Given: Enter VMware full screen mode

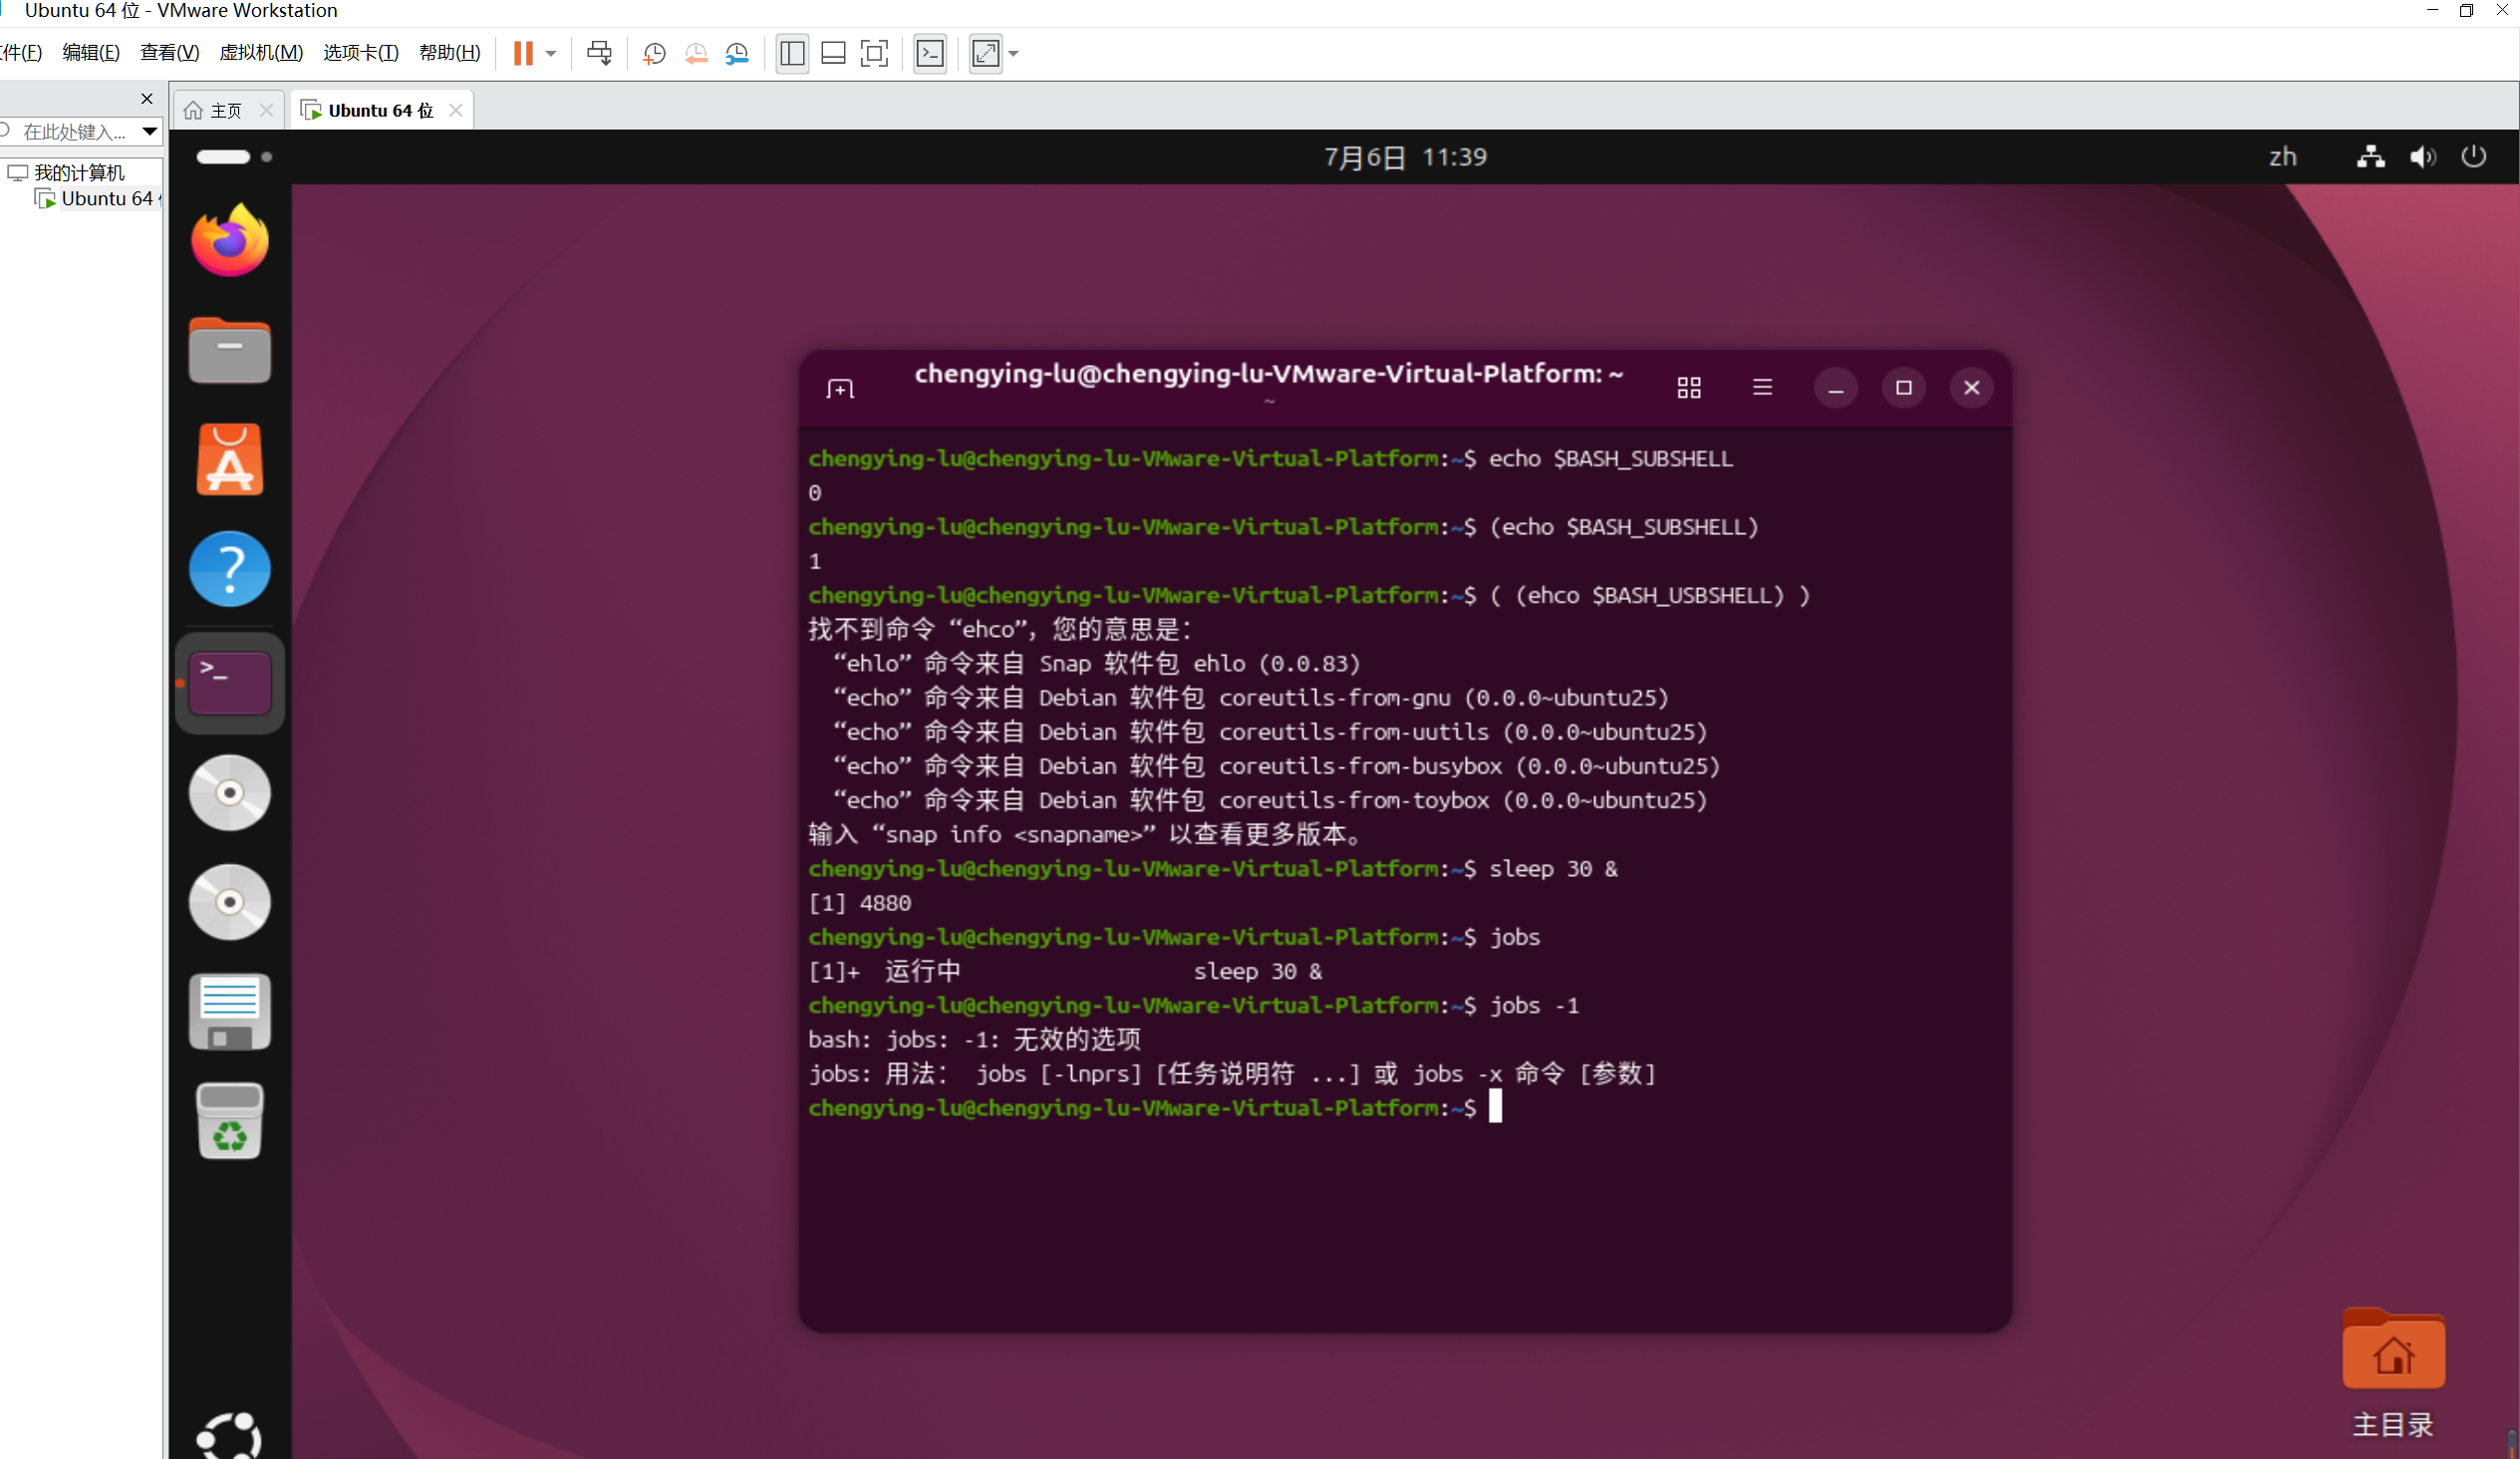Looking at the screenshot, I should (874, 53).
